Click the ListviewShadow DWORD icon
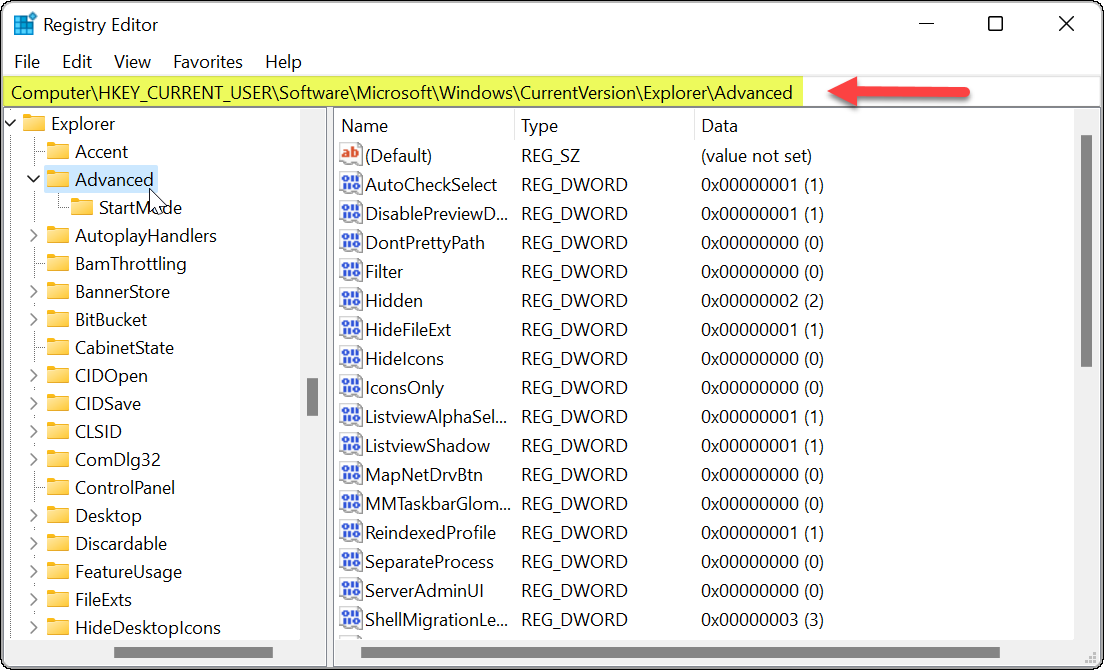1104x670 pixels. click(x=350, y=445)
